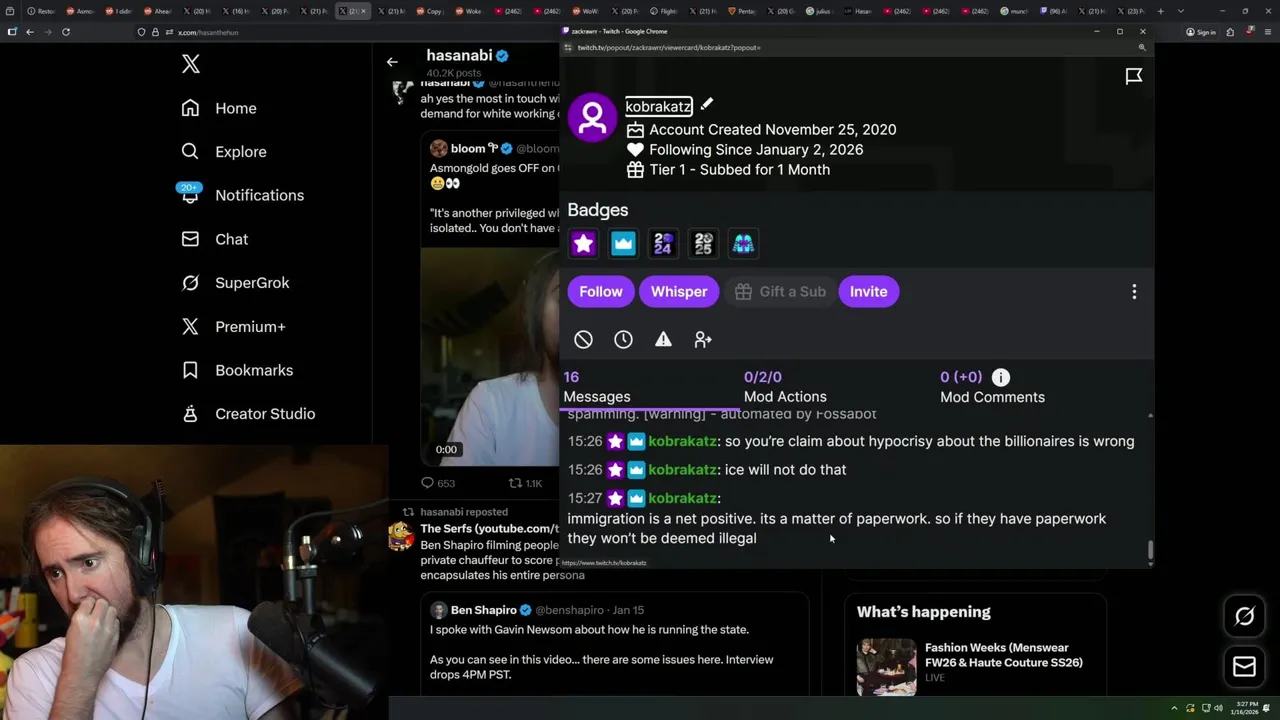Open Notifications in X sidebar
Viewport: 1280px width, 720px height.
pos(243,195)
